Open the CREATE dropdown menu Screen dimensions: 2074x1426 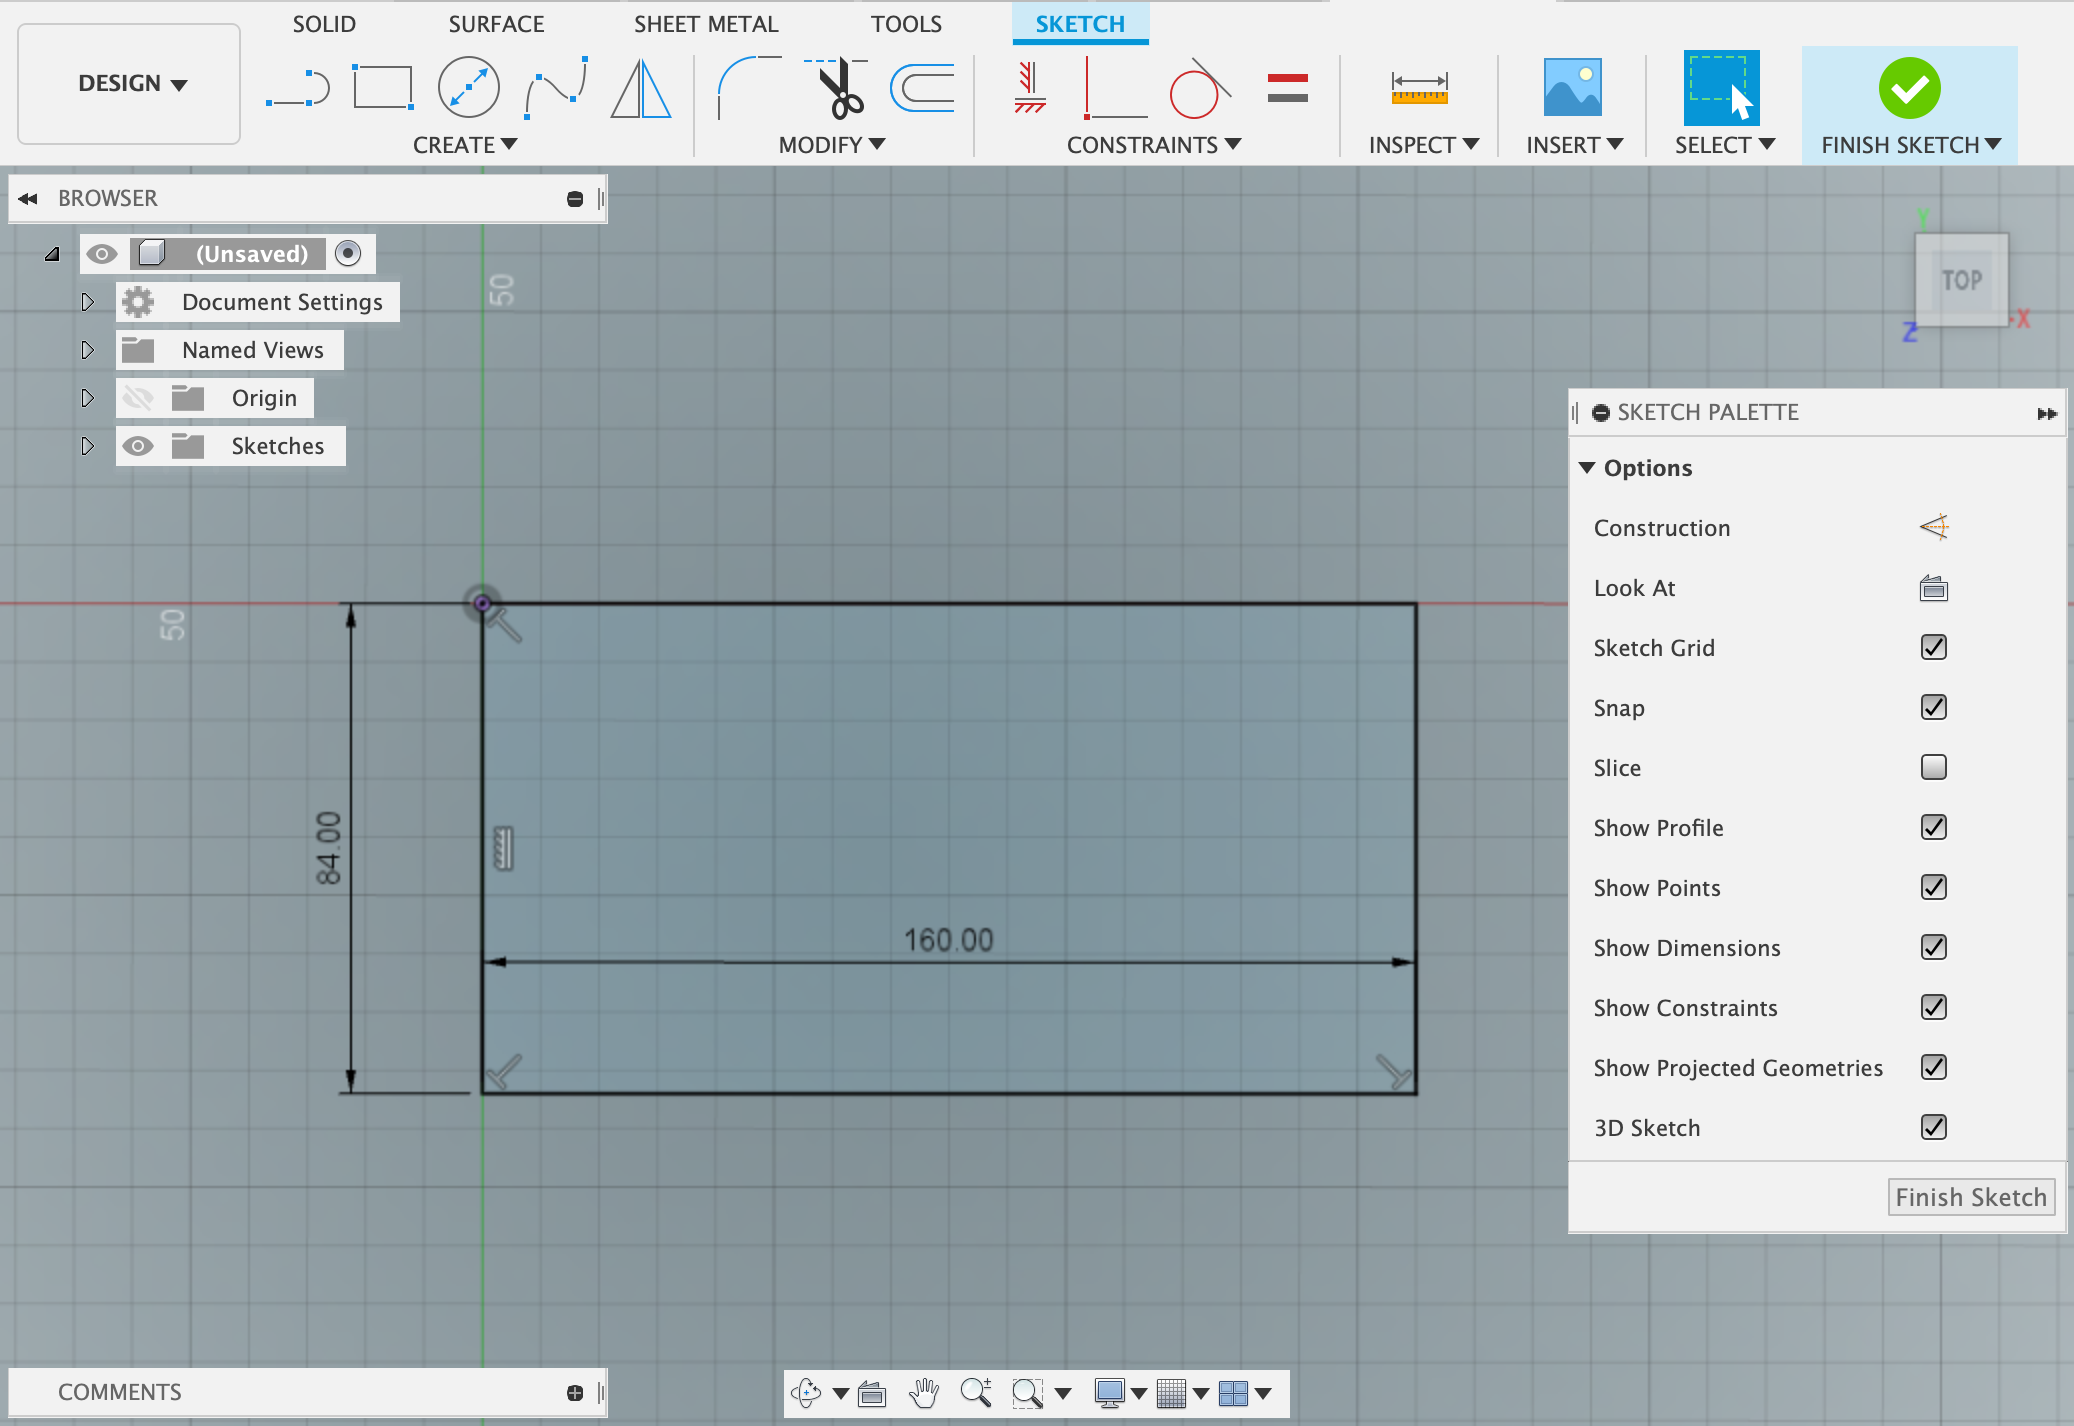[x=466, y=144]
